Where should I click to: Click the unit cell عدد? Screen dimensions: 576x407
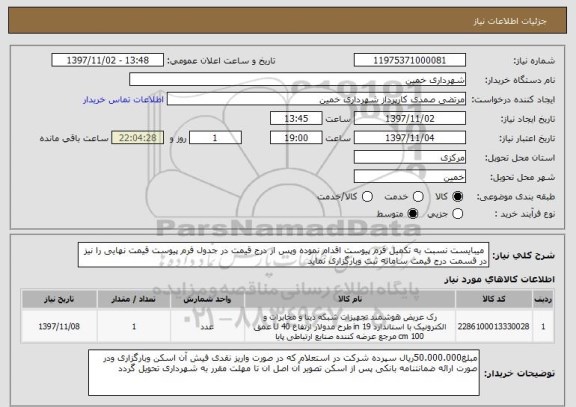(207, 327)
